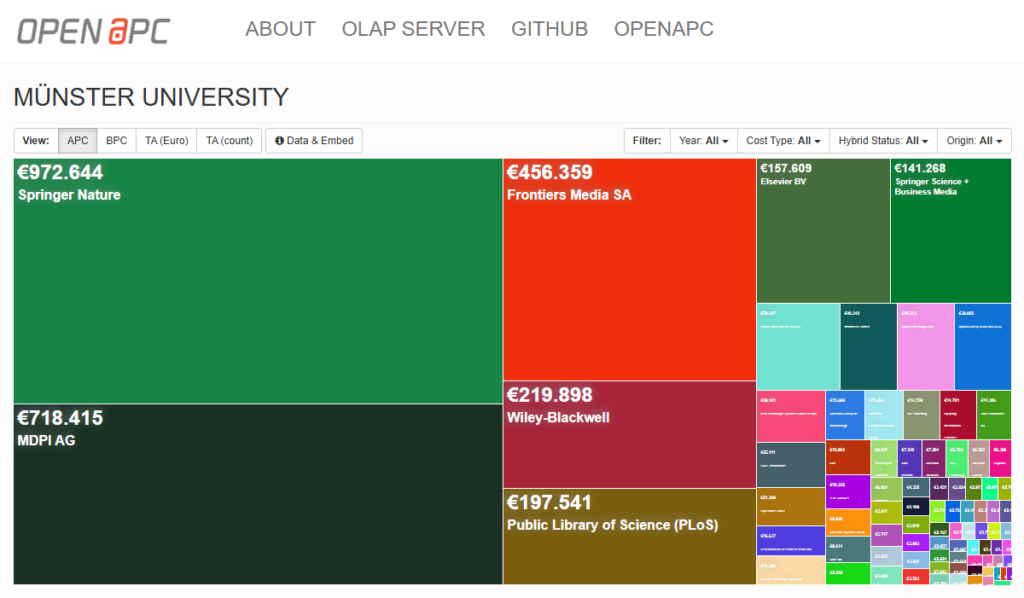Switch view to BPC
The image size is (1024, 598).
point(116,140)
